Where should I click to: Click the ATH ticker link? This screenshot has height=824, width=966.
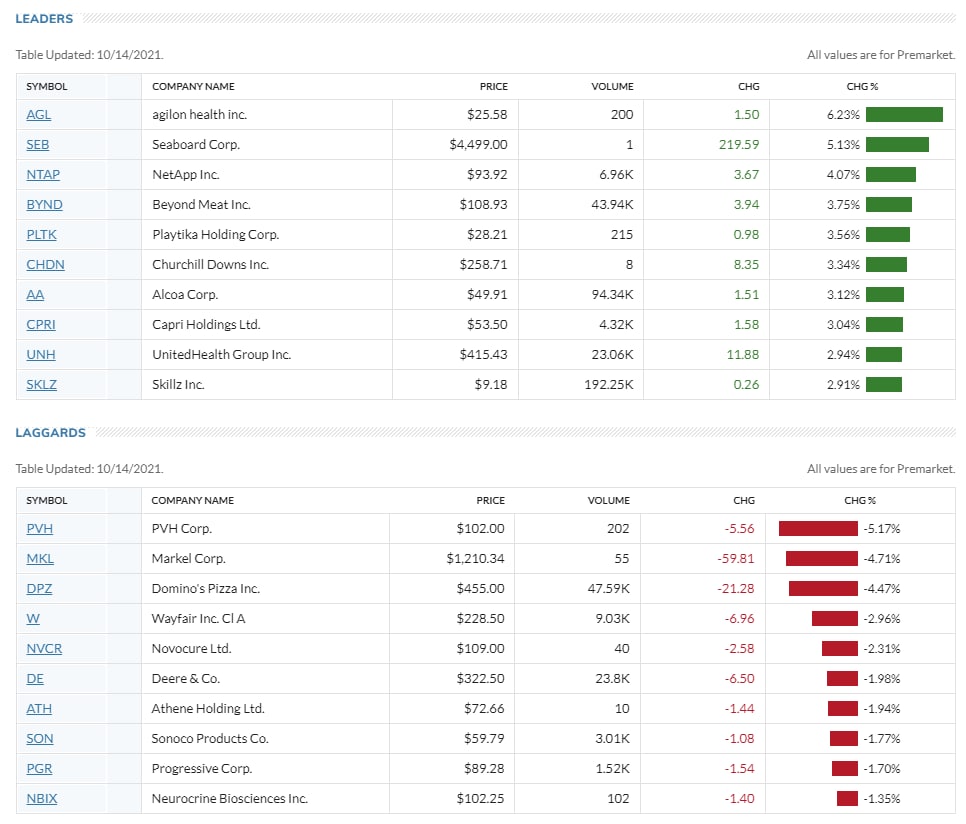(39, 709)
